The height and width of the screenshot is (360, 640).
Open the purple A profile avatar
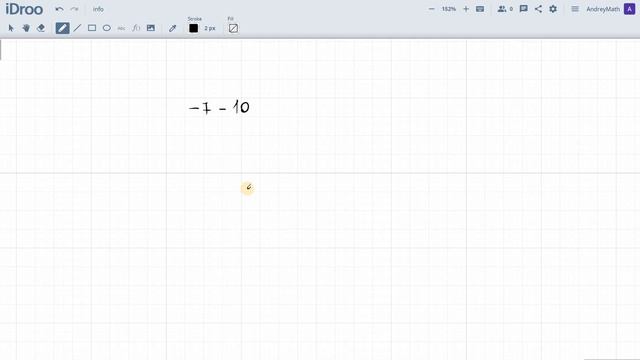click(629, 9)
